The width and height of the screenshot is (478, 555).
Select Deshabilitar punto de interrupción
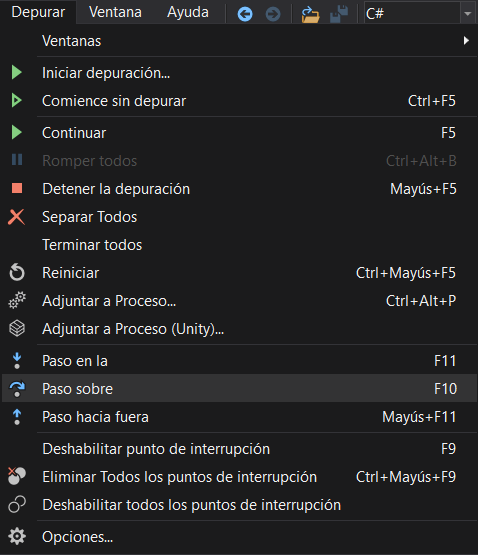click(x=239, y=448)
